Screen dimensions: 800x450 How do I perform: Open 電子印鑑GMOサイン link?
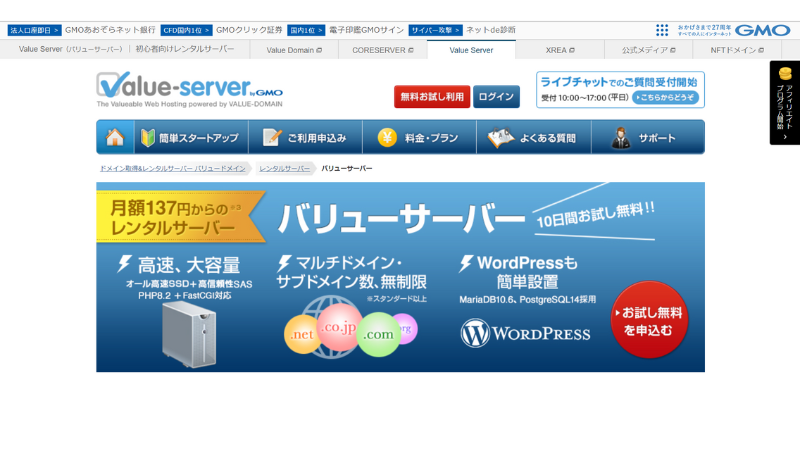point(366,30)
